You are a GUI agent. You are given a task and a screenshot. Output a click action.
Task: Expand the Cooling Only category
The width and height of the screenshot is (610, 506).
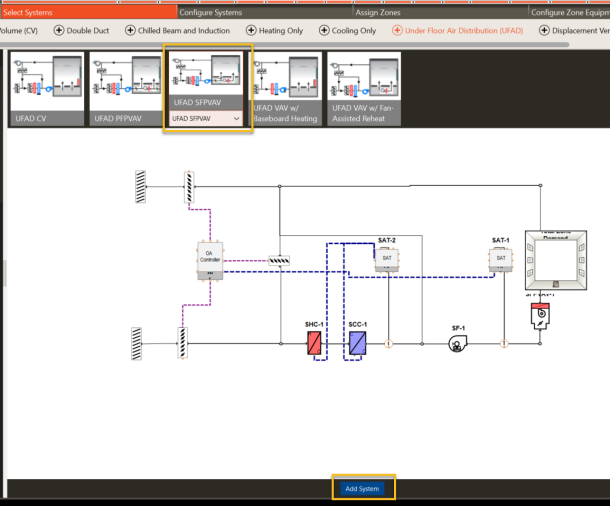click(347, 30)
